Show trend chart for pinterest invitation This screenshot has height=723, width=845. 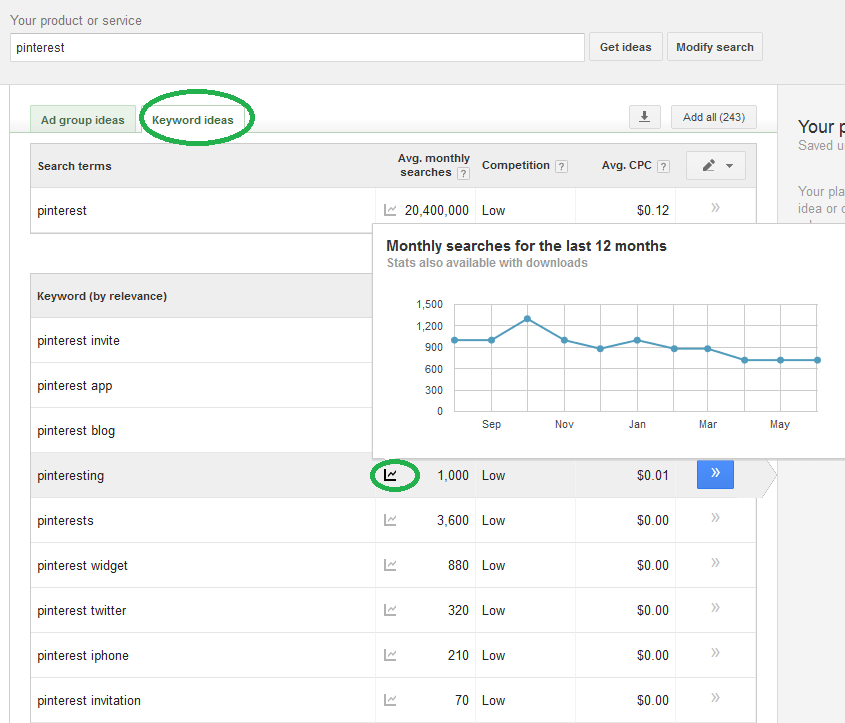coord(390,700)
